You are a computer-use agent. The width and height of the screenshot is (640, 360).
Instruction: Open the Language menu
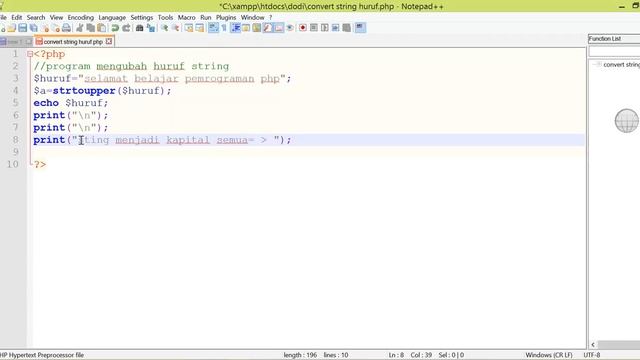[x=112, y=18]
